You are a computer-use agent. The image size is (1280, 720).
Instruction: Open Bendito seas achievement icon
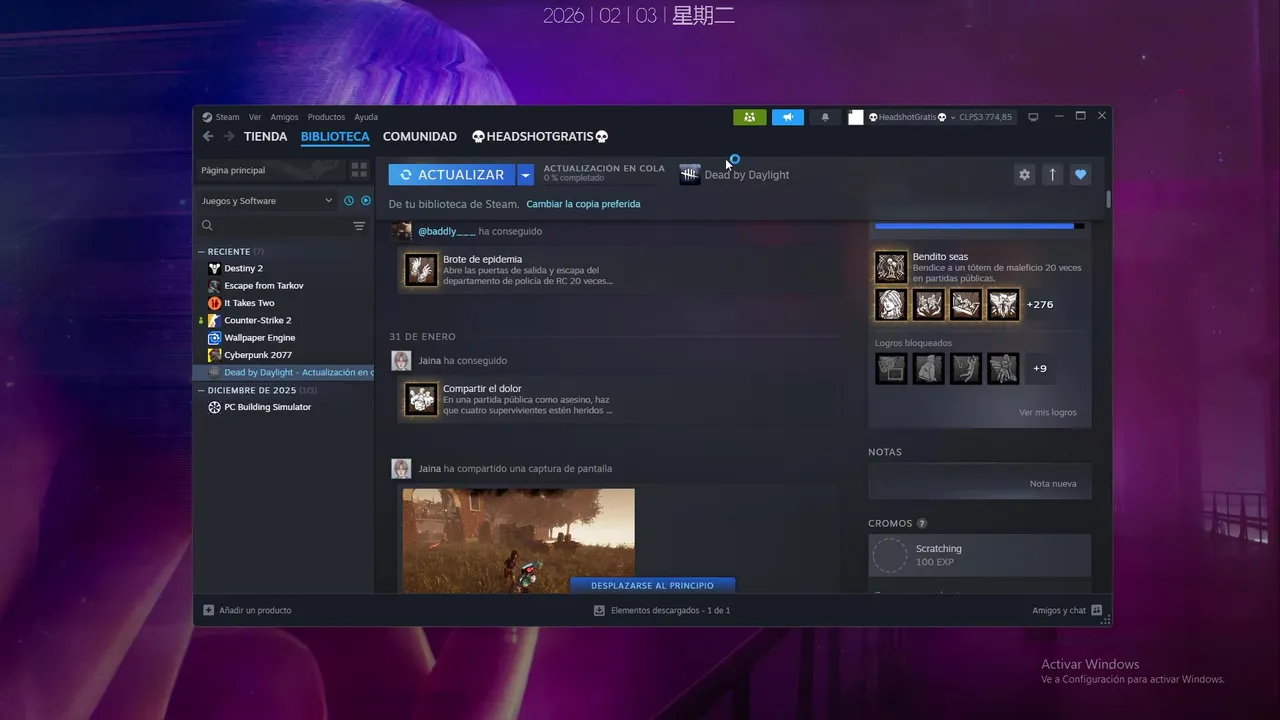[x=891, y=267]
